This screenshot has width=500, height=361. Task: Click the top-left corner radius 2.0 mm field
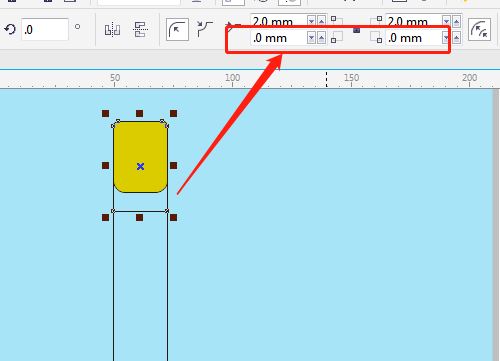point(279,22)
